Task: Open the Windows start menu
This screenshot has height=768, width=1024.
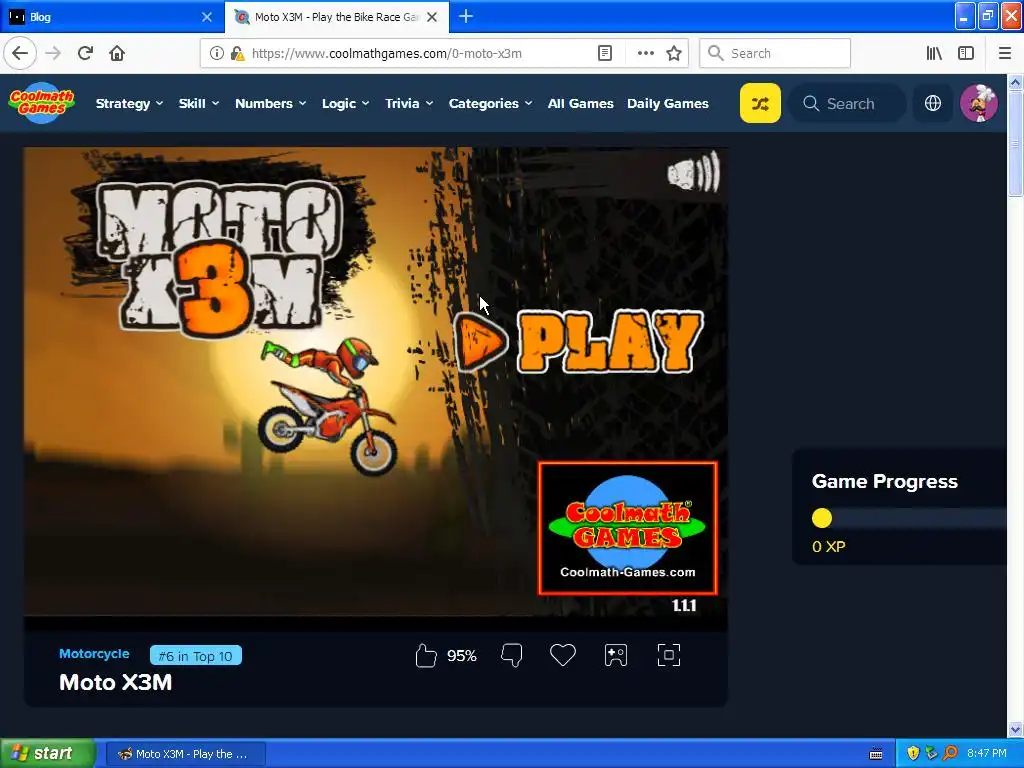Action: click(x=46, y=753)
